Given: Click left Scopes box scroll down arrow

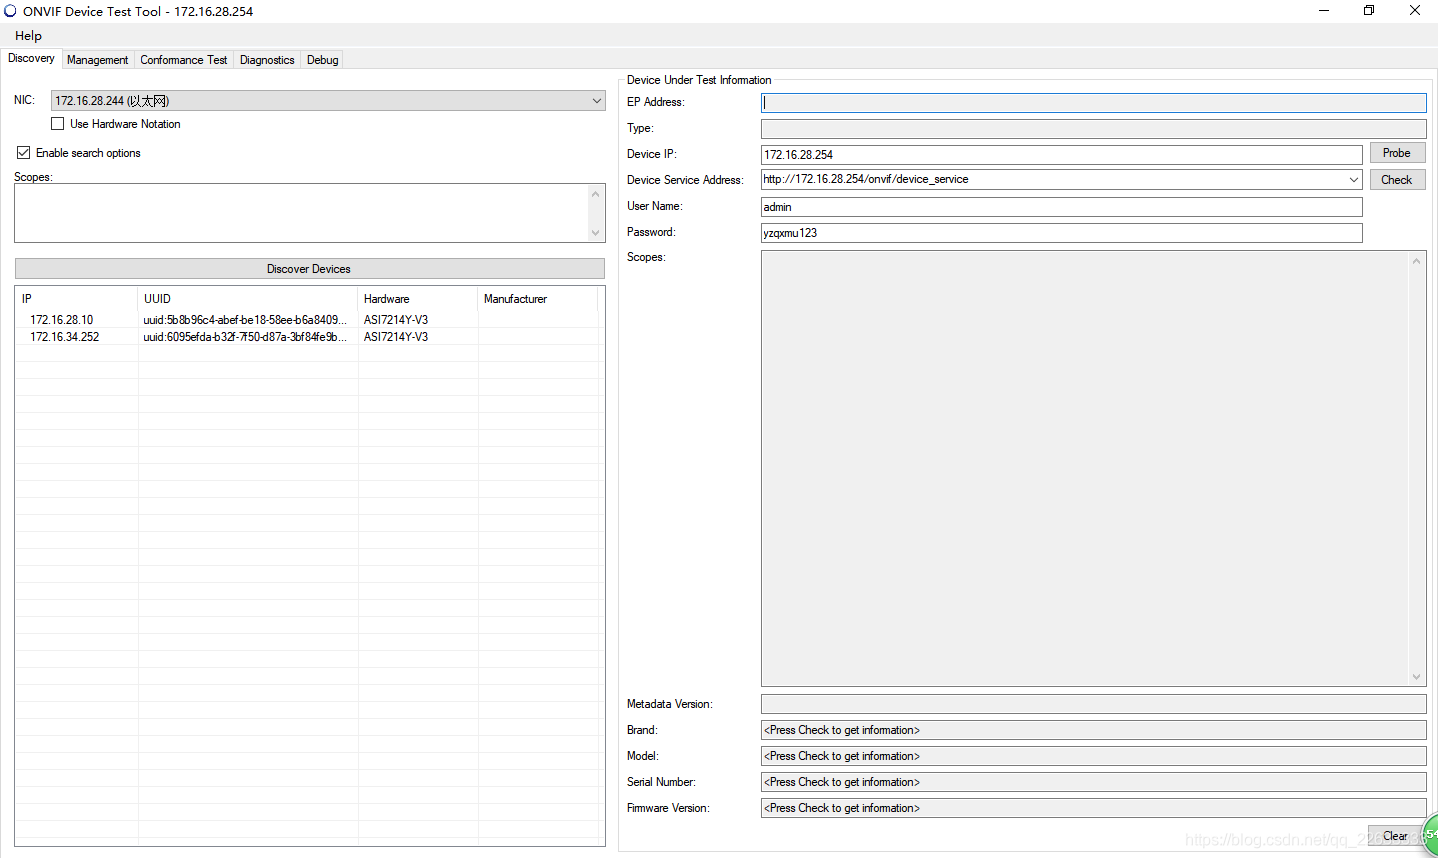Looking at the screenshot, I should 596,233.
